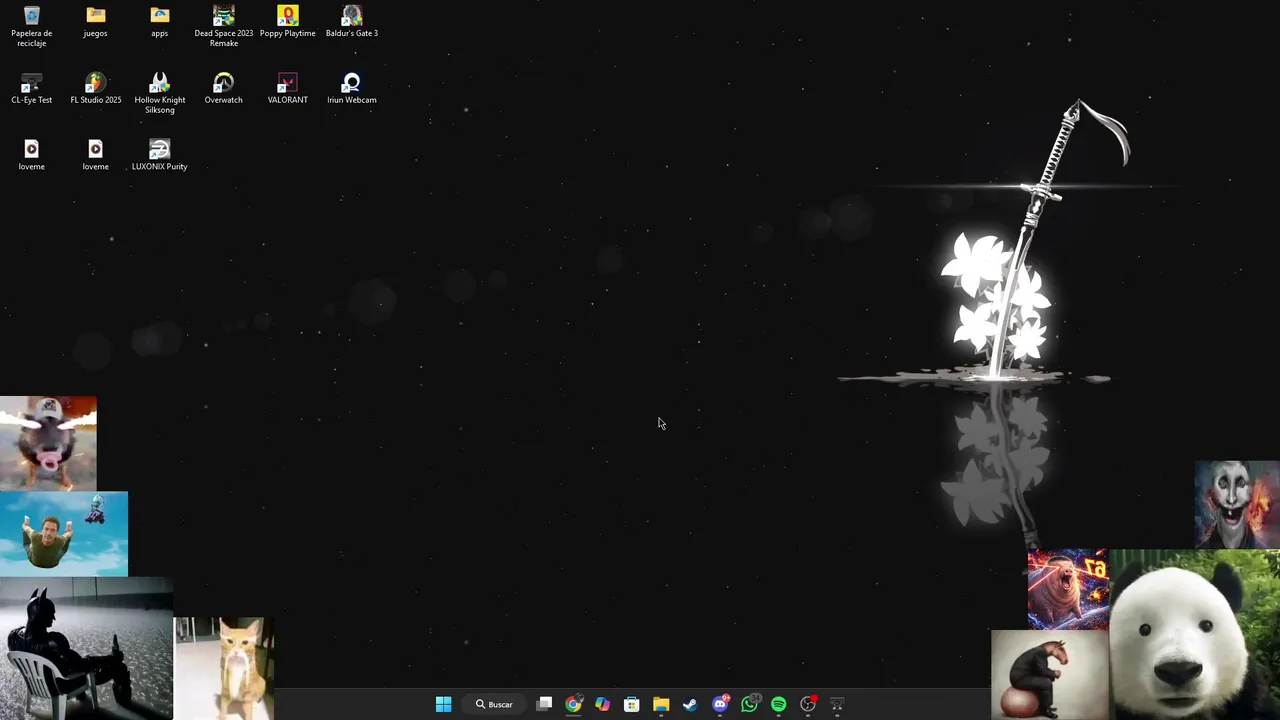Select the apps folder on desktop
Viewport: 1280px width, 720px height.
coord(159,22)
